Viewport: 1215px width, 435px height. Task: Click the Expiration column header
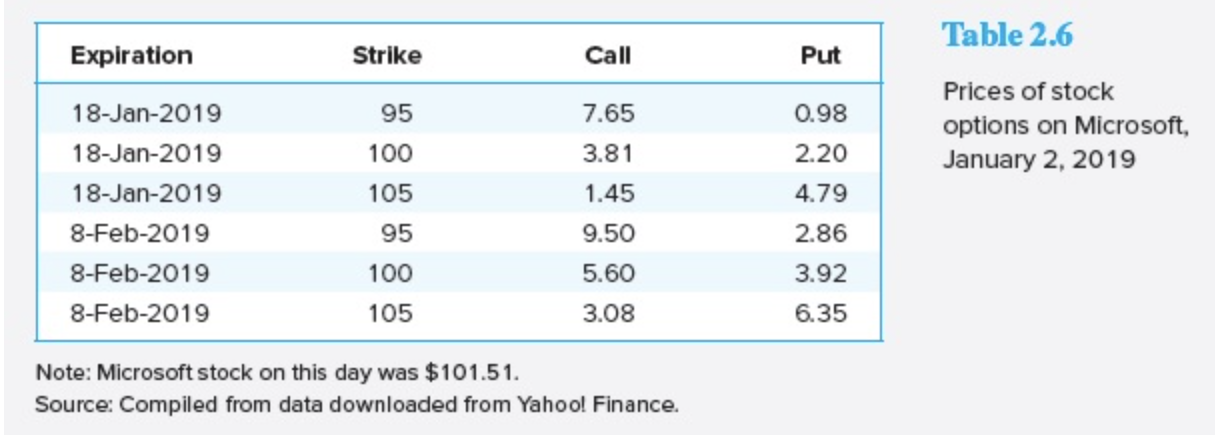coord(131,55)
